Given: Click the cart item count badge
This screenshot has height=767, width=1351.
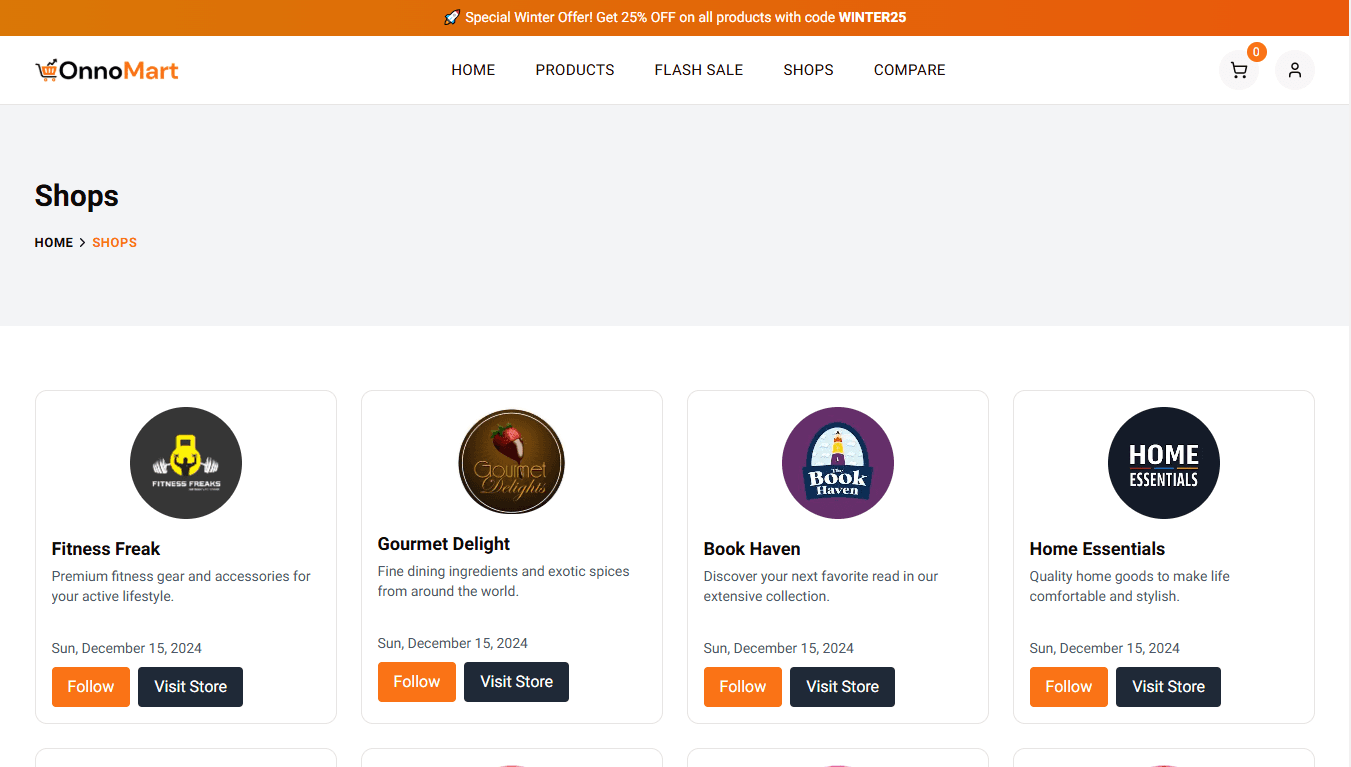Looking at the screenshot, I should point(1256,52).
